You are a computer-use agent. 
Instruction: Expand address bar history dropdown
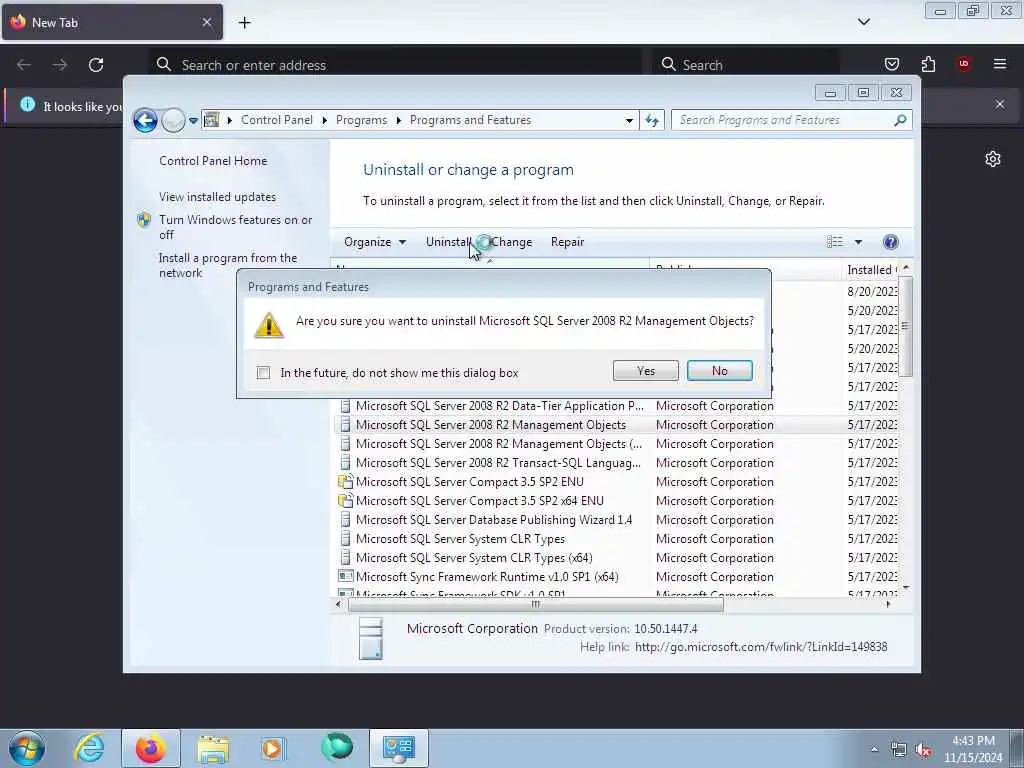(628, 121)
